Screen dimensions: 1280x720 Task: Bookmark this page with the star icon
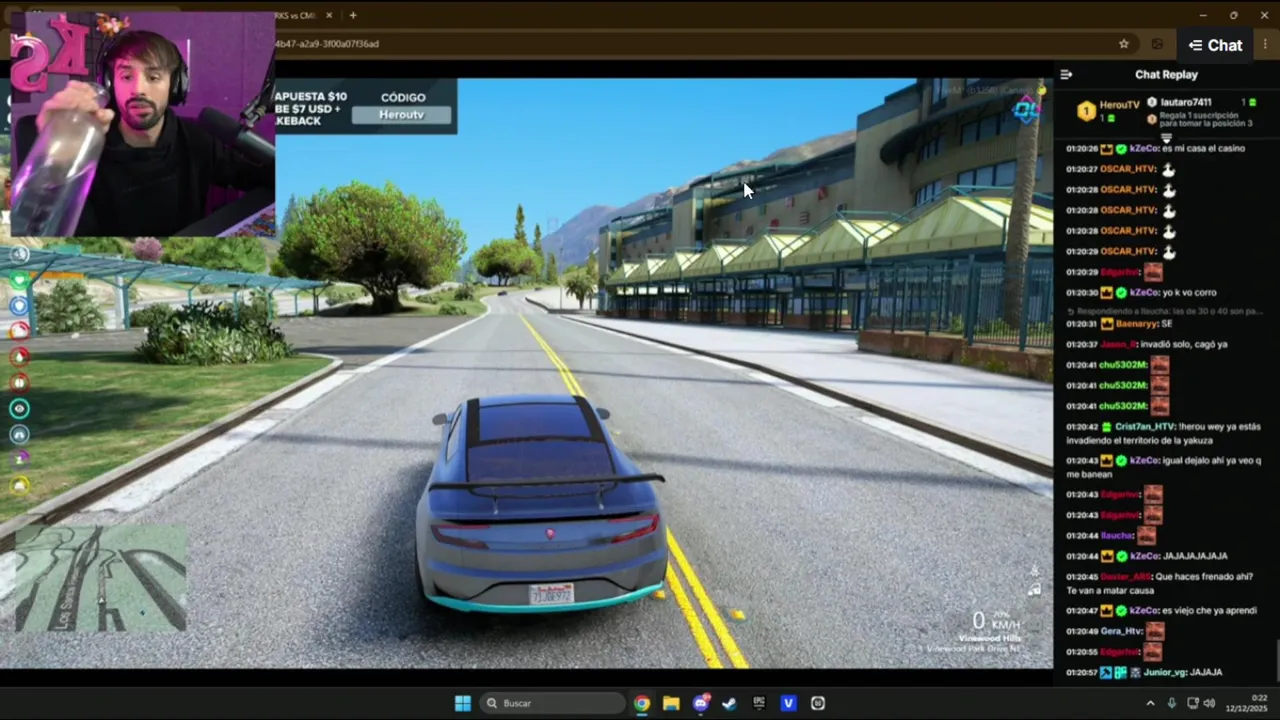(x=1124, y=44)
